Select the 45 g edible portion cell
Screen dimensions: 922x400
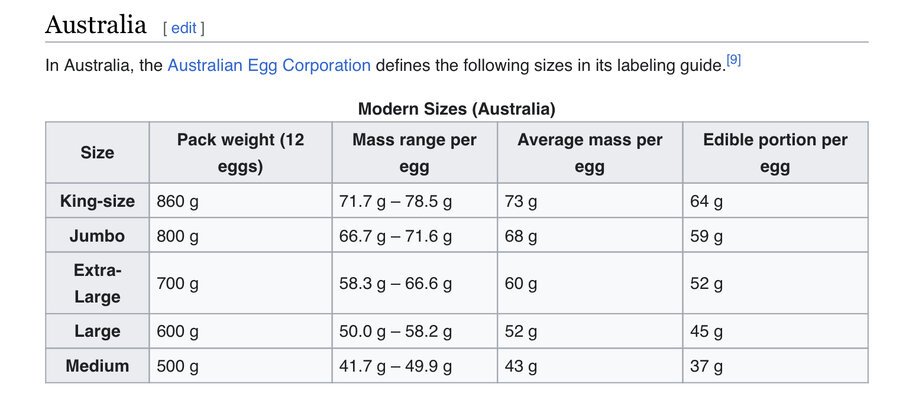[706, 331]
